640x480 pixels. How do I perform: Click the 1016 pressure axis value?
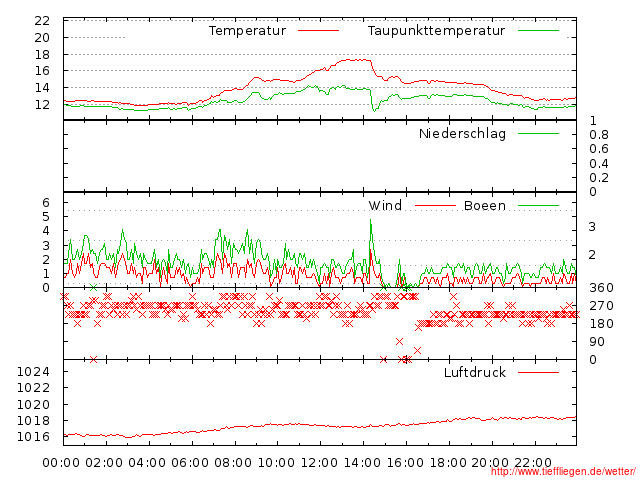point(33,437)
